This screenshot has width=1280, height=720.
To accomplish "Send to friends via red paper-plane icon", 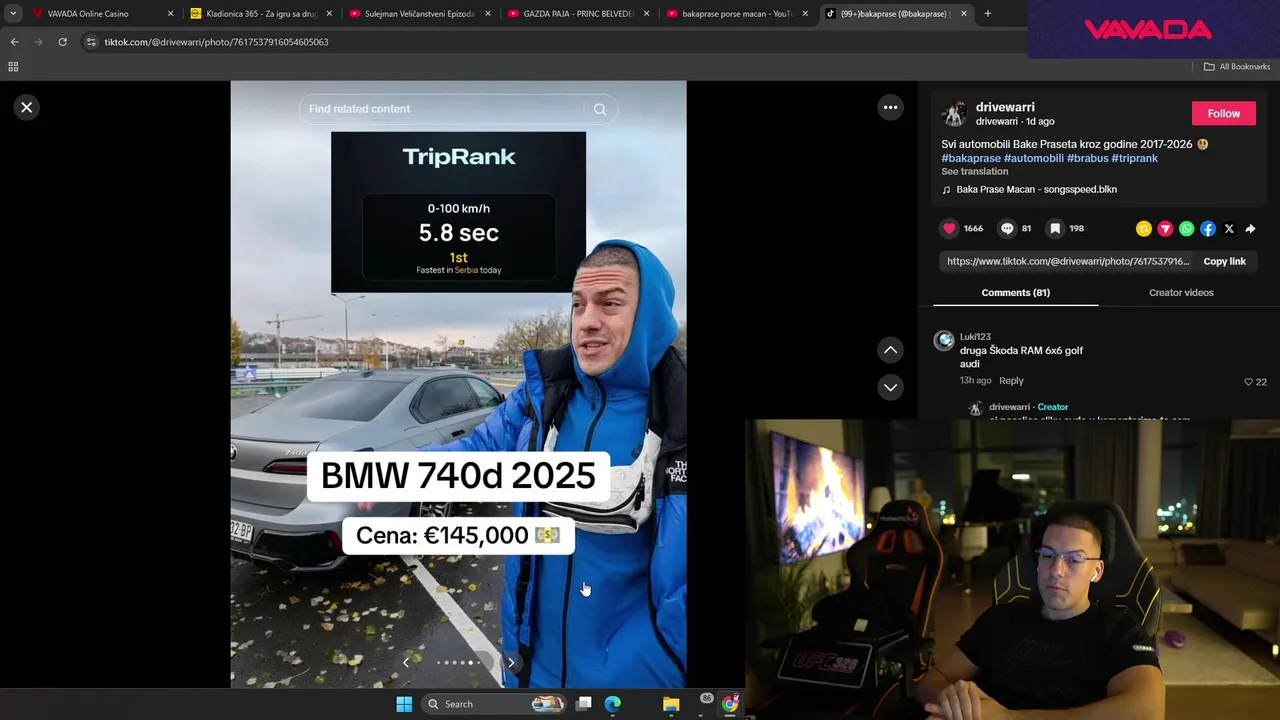I will point(1165,229).
